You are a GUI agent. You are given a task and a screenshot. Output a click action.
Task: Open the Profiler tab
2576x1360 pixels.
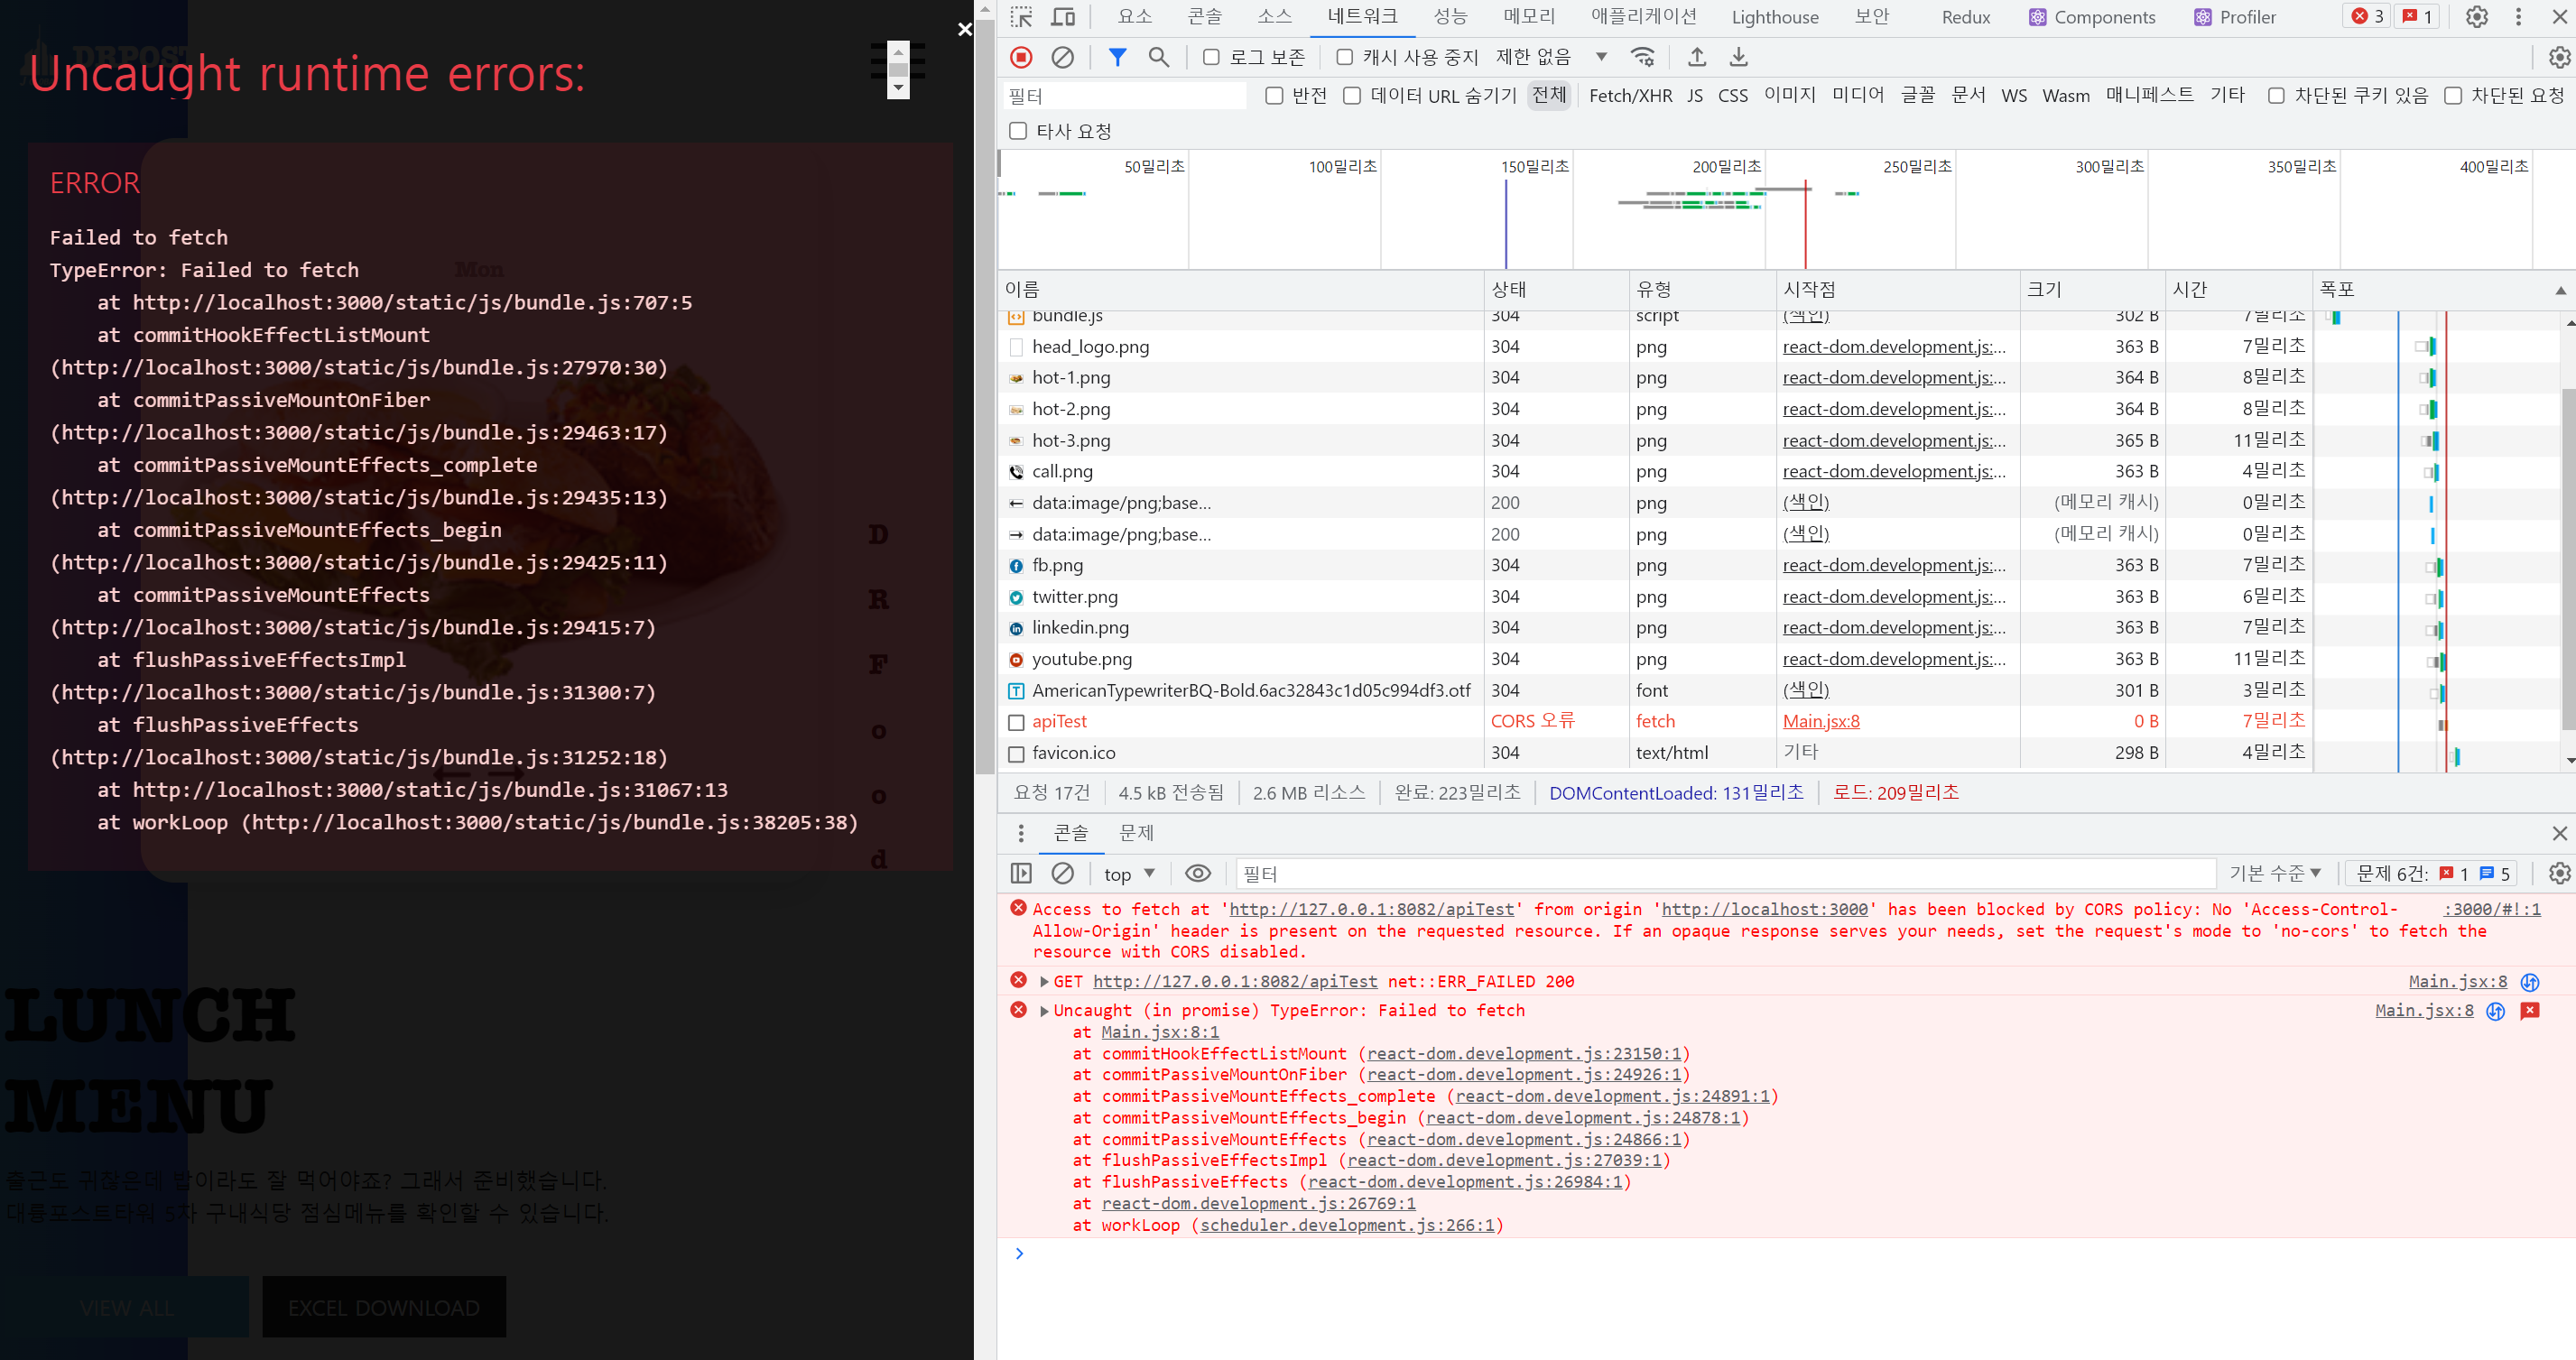coord(2234,17)
